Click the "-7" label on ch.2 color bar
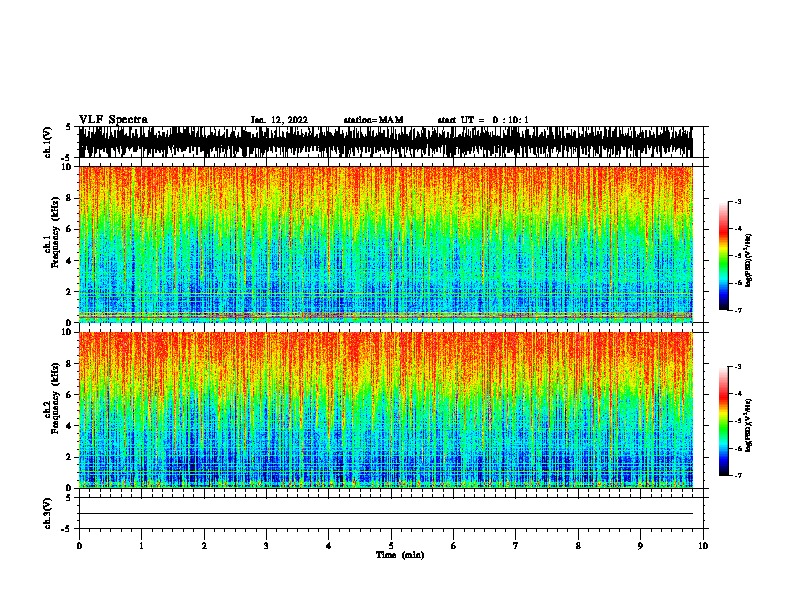792x612 pixels. 737,476
